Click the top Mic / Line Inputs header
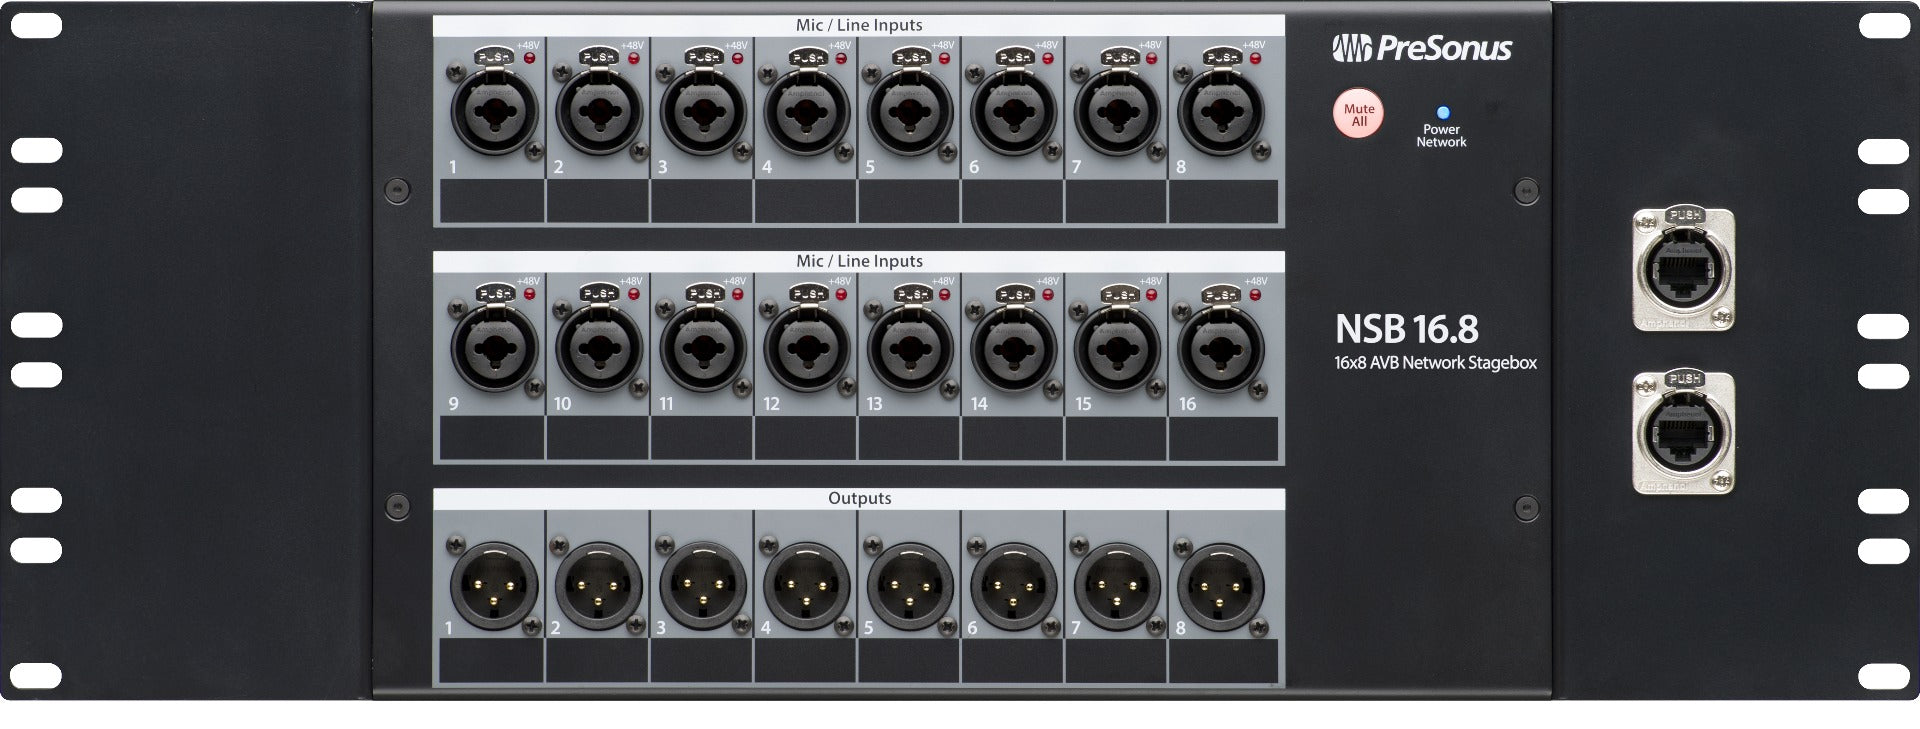The image size is (1920, 729). (x=859, y=25)
